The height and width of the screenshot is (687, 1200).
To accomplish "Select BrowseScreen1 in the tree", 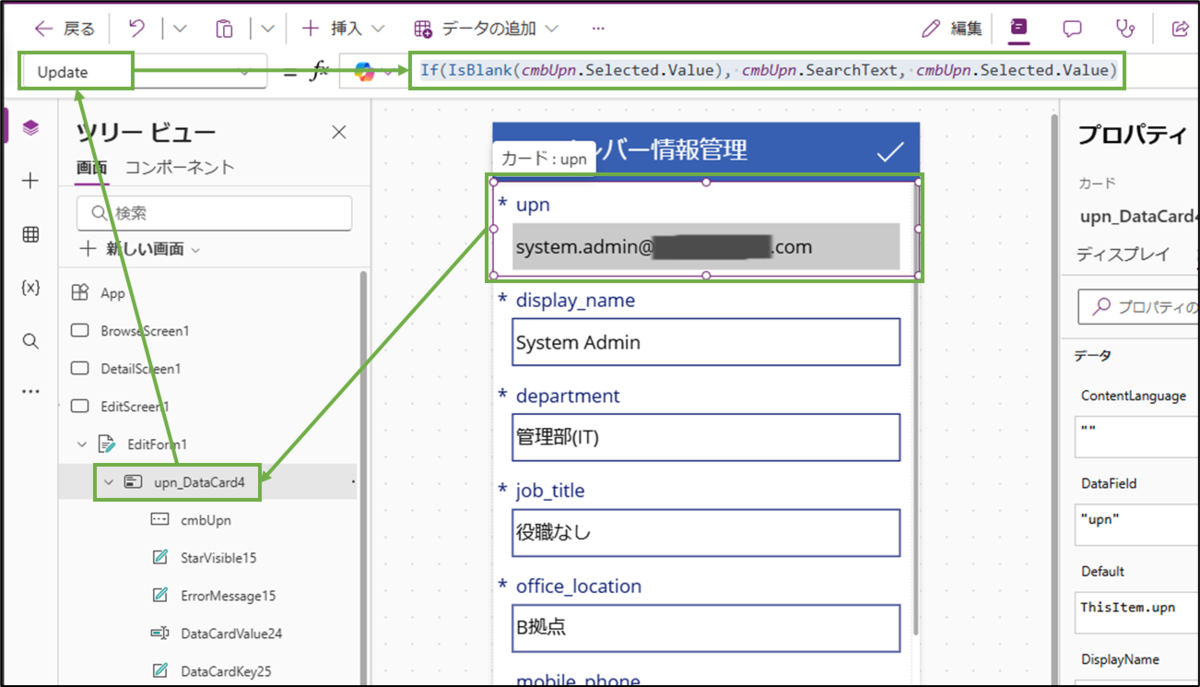I will 145,331.
